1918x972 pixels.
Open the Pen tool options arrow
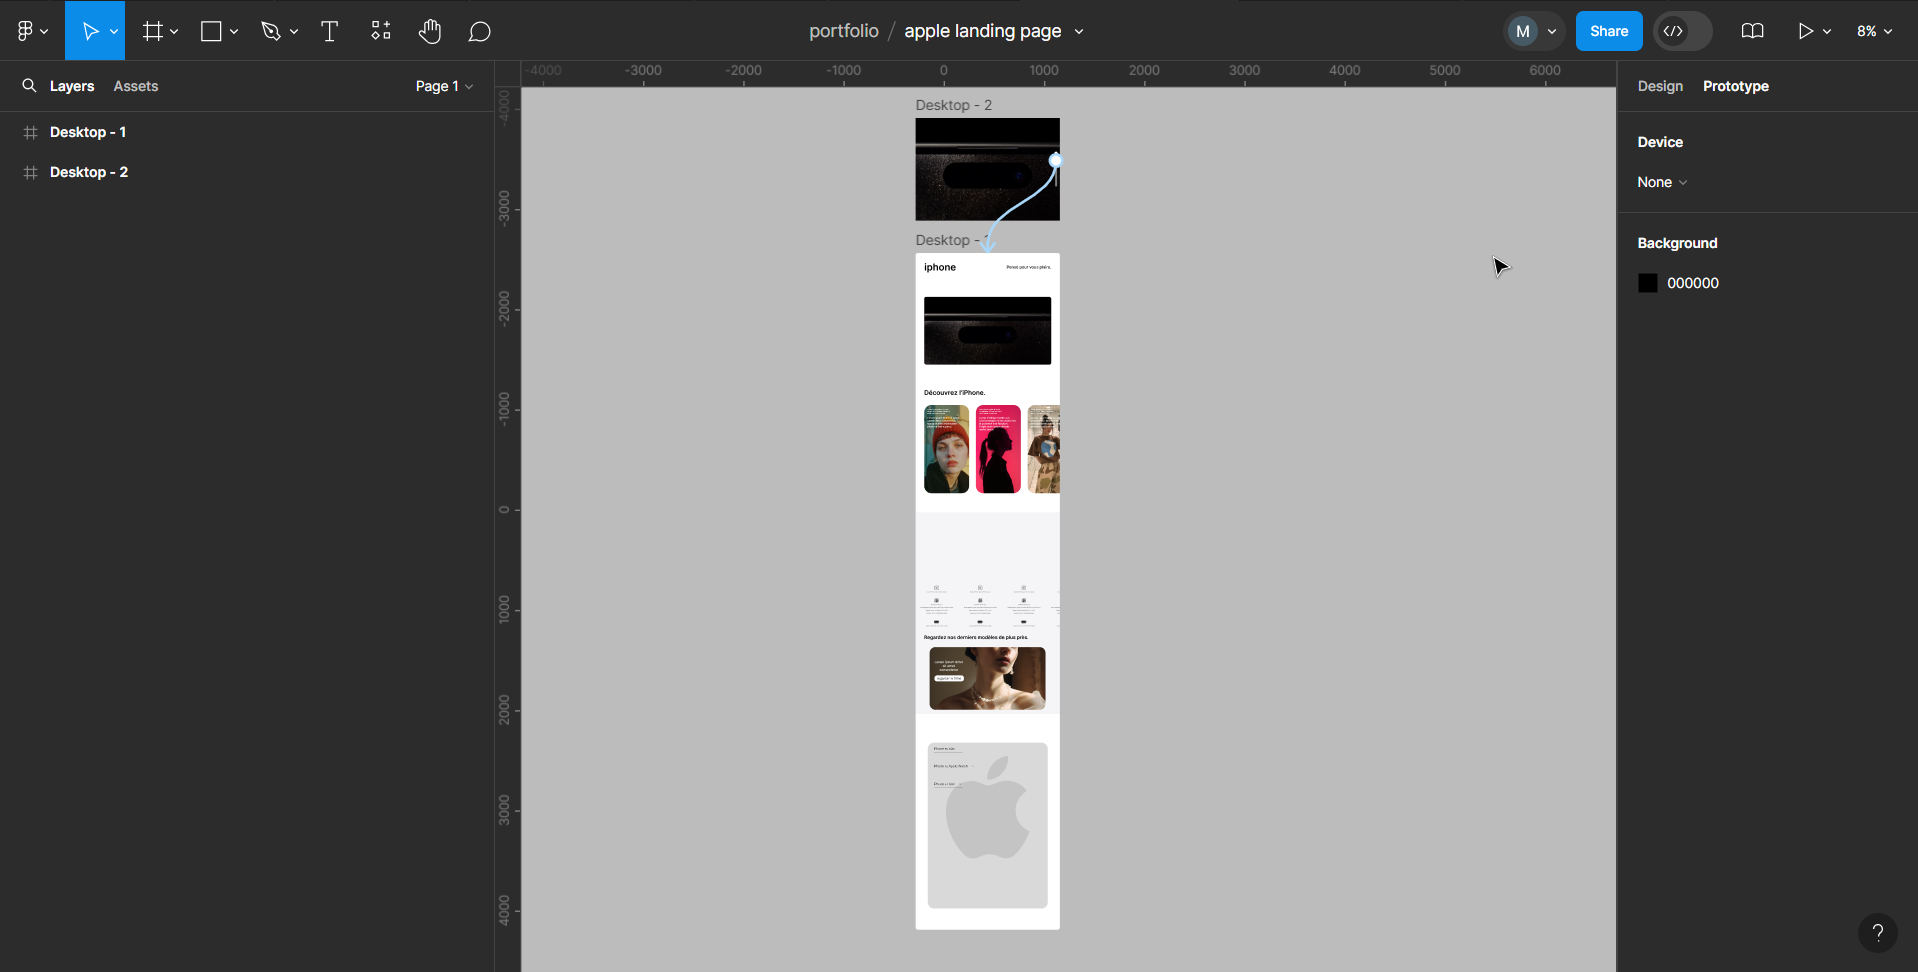(x=294, y=32)
